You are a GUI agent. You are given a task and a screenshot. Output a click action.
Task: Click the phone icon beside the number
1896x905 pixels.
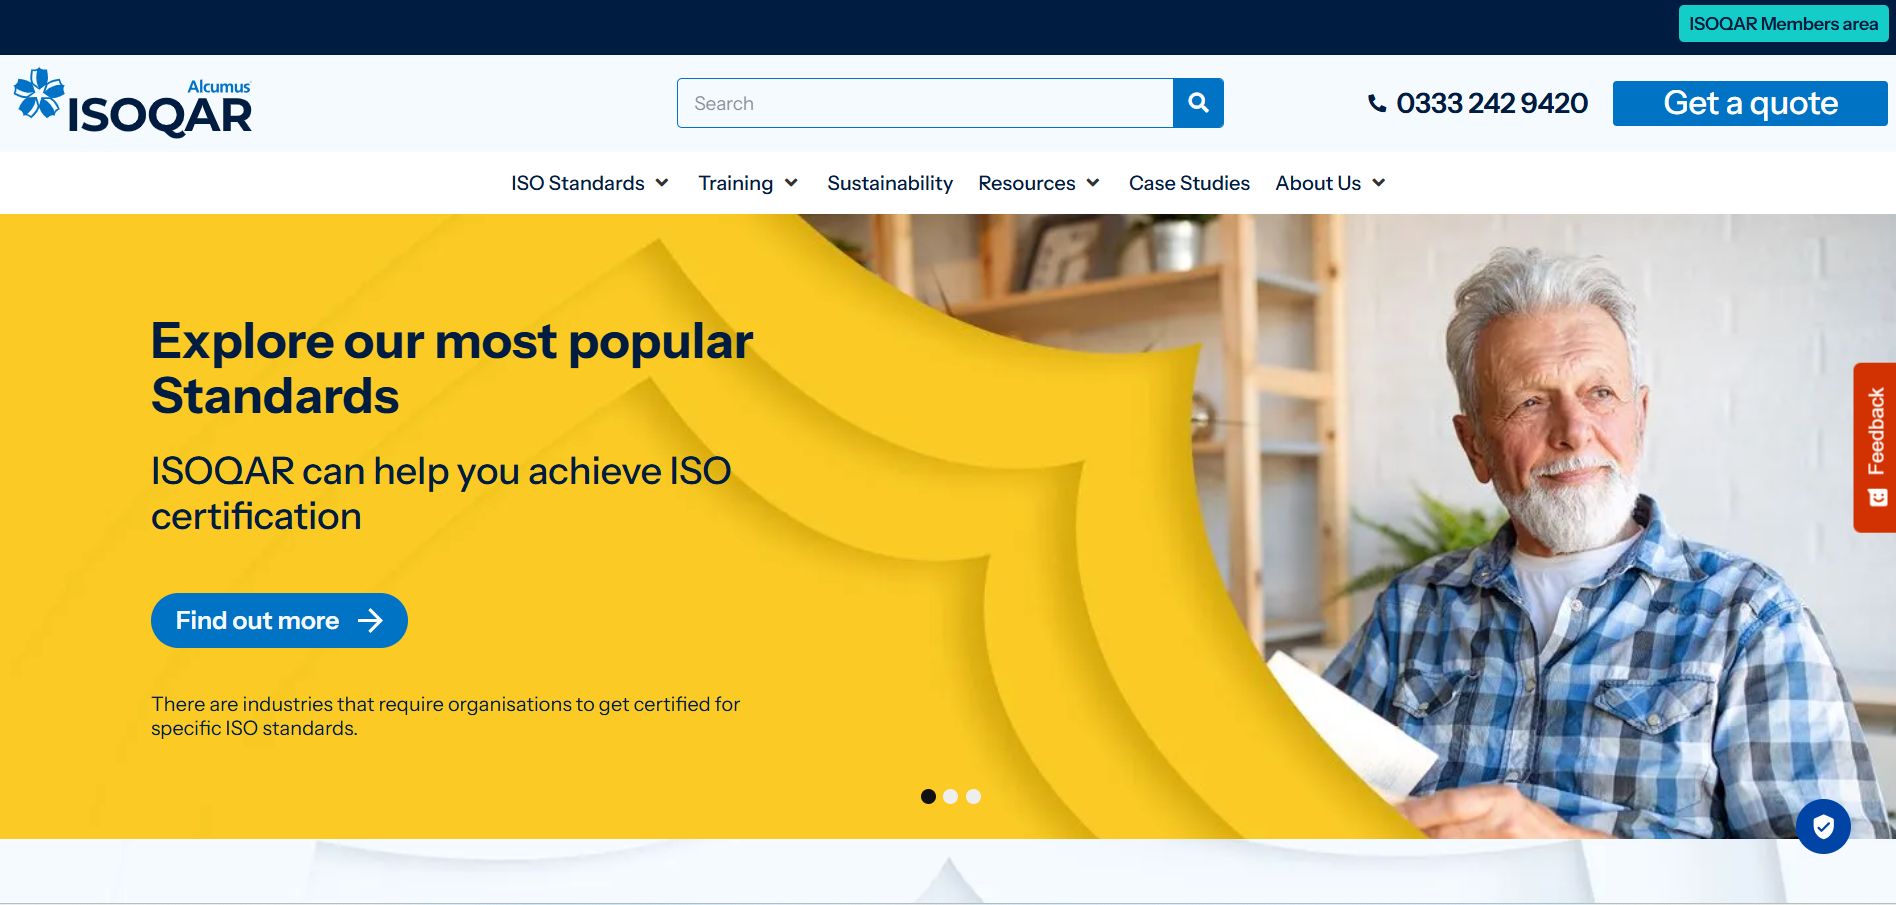pos(1377,103)
